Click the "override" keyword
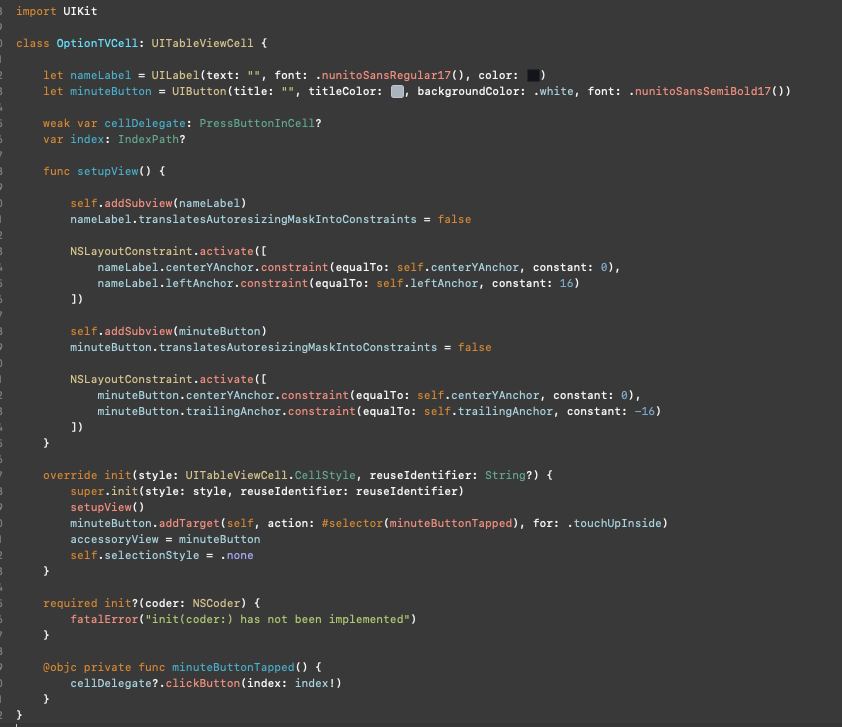This screenshot has height=727, width=842. (x=70, y=476)
